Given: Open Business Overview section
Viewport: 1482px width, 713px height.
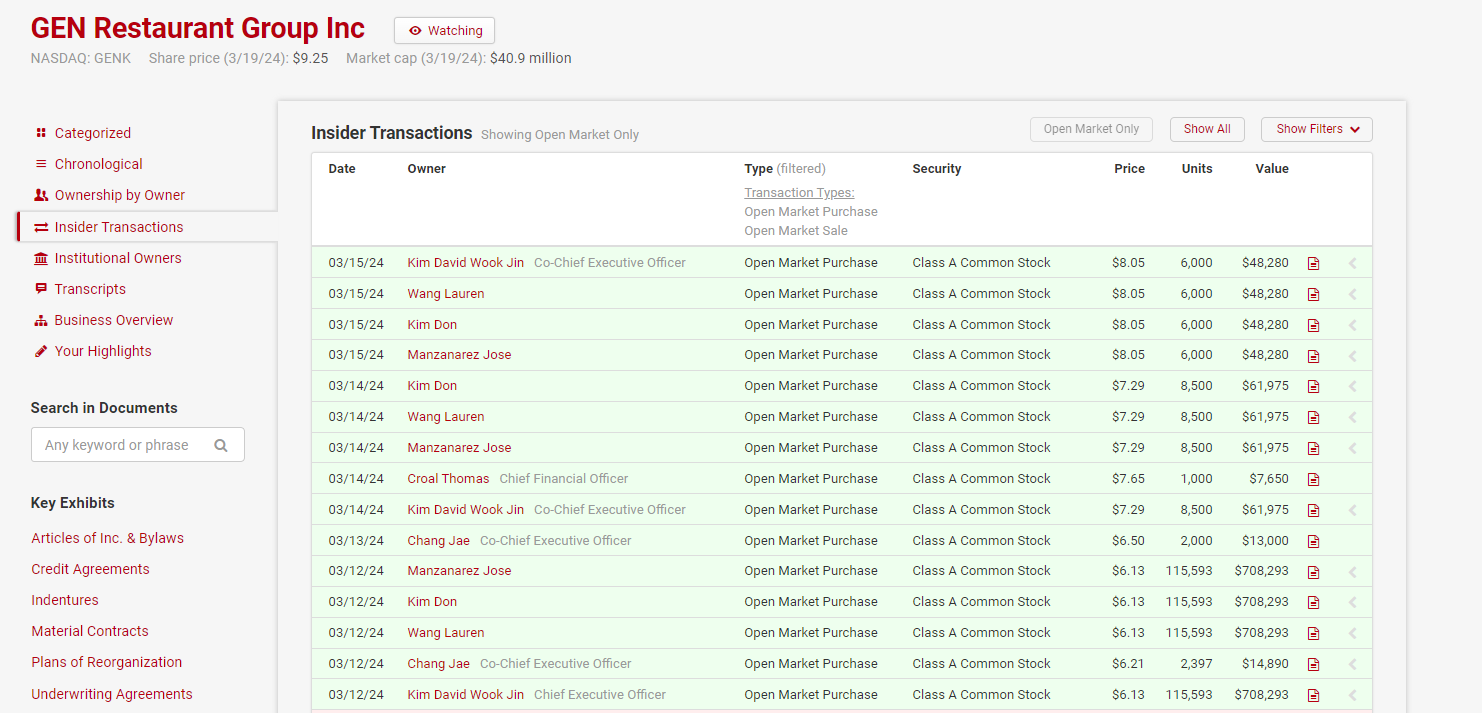Looking at the screenshot, I should [x=114, y=320].
